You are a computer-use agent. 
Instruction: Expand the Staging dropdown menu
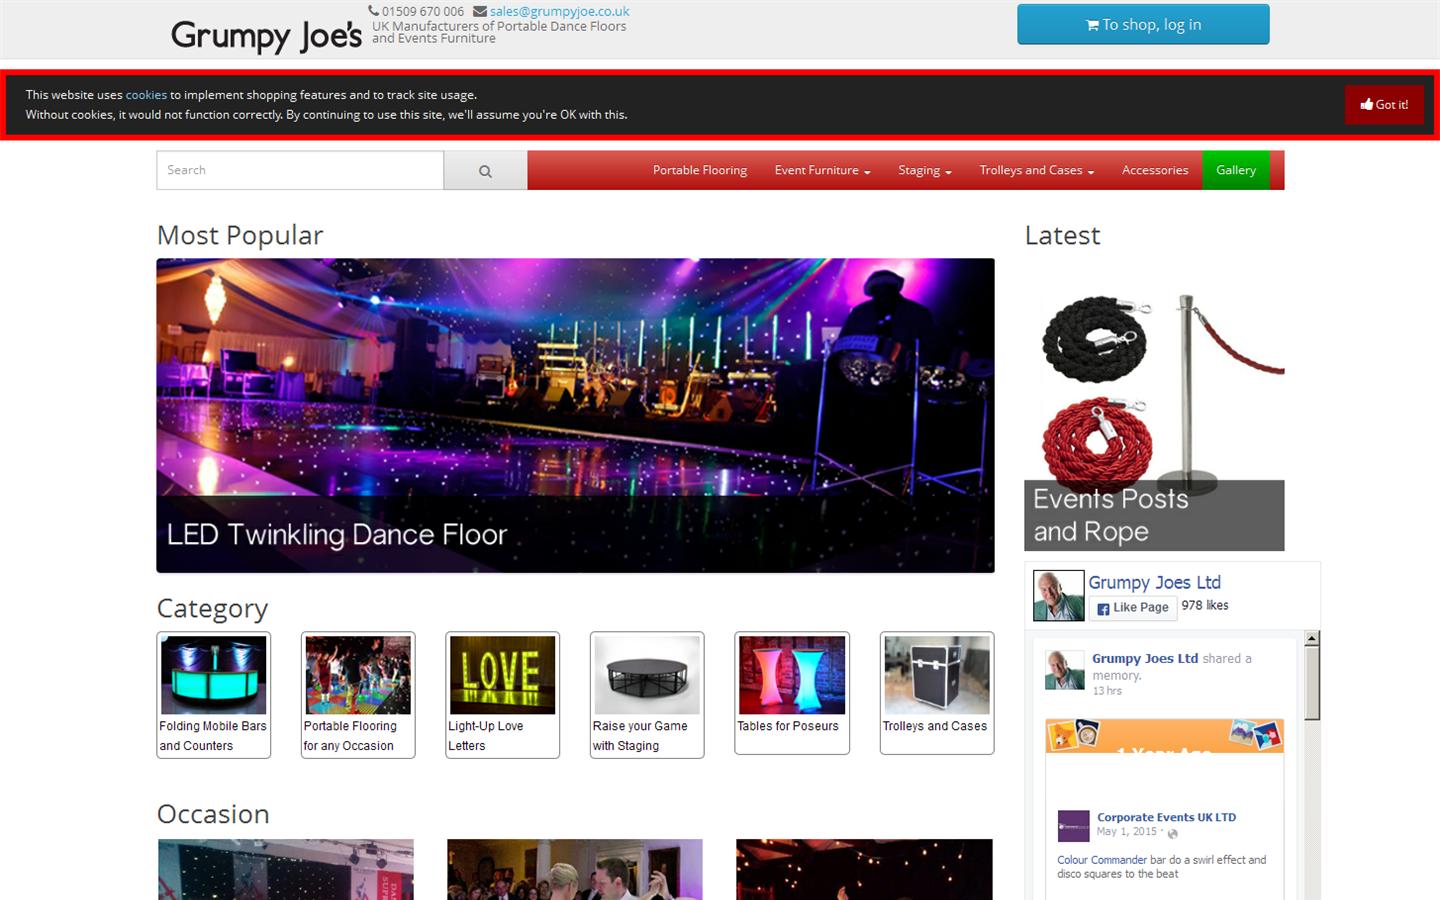click(924, 170)
